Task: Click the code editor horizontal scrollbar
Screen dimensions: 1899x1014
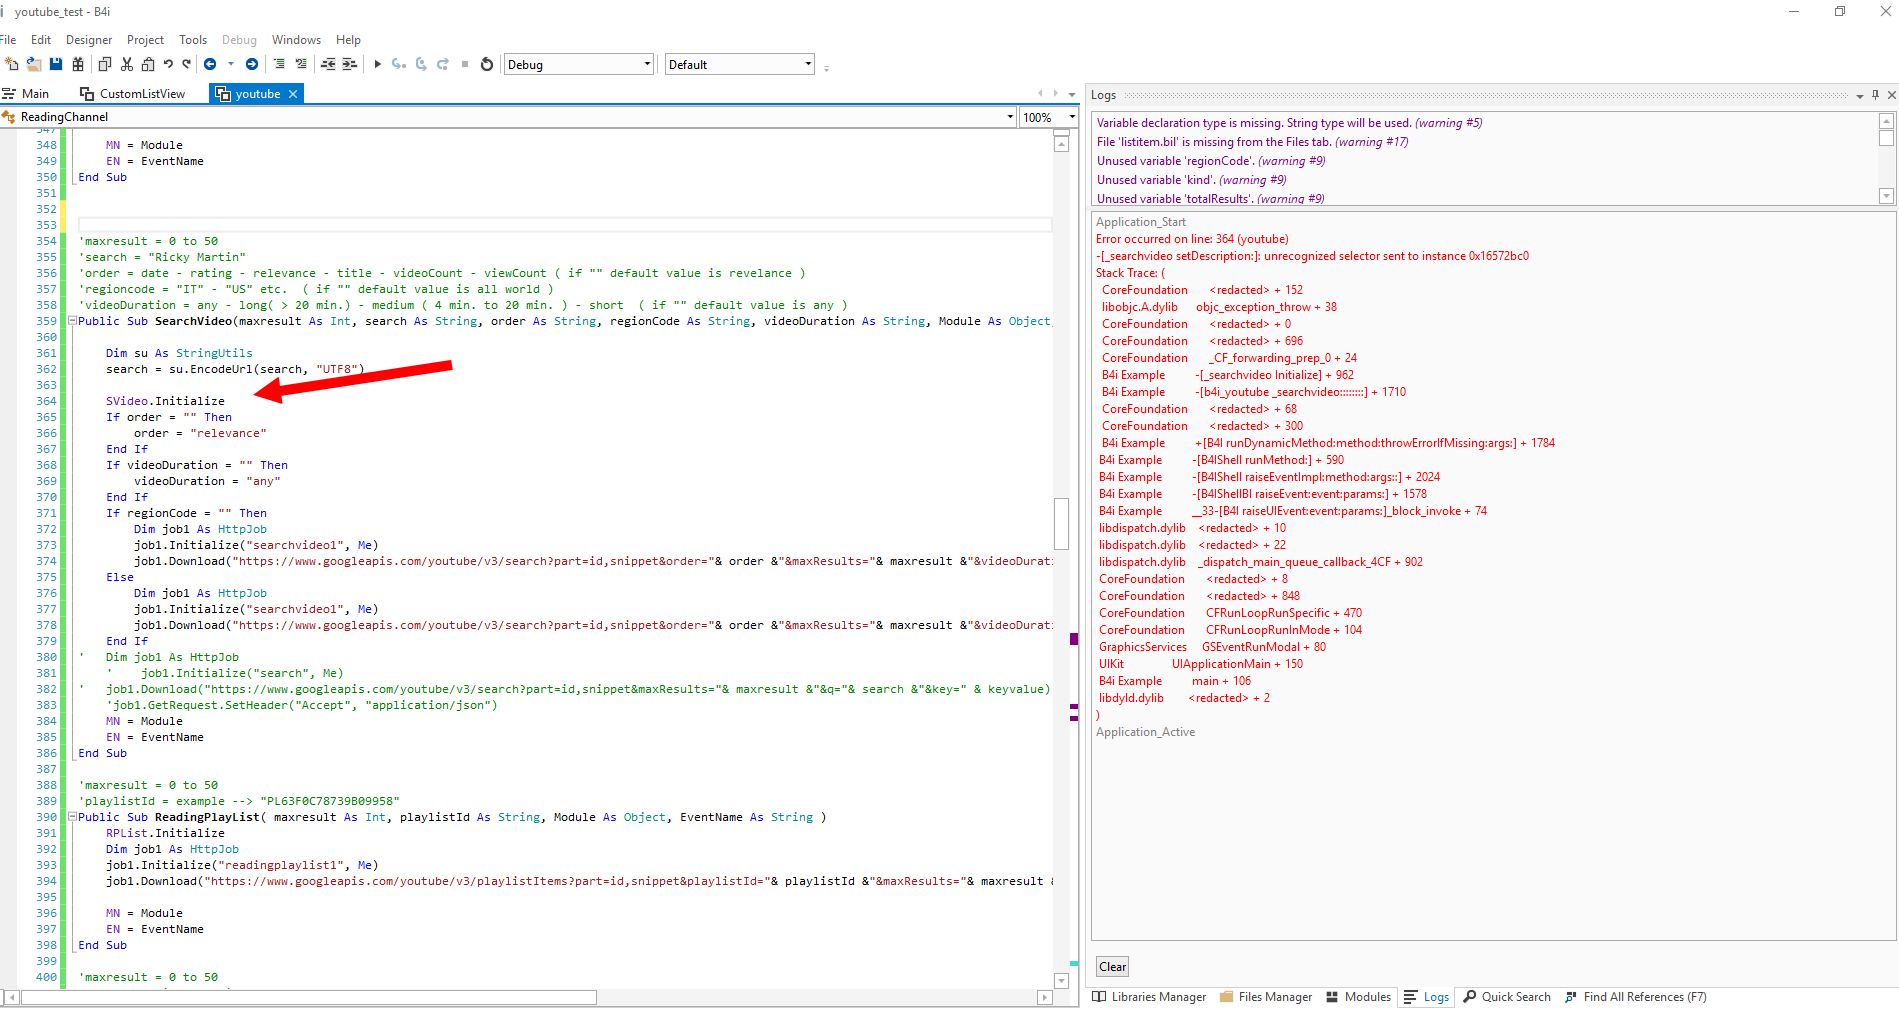Action: tap(310, 997)
